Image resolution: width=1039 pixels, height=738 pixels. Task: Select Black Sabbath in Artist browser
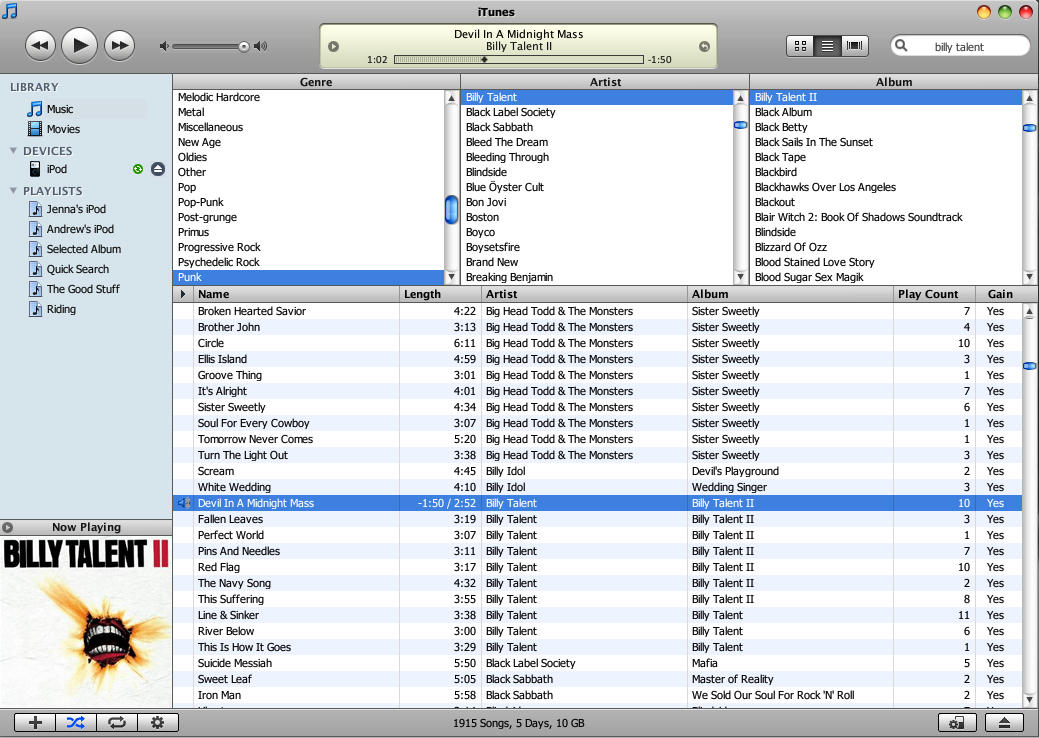tap(596, 127)
